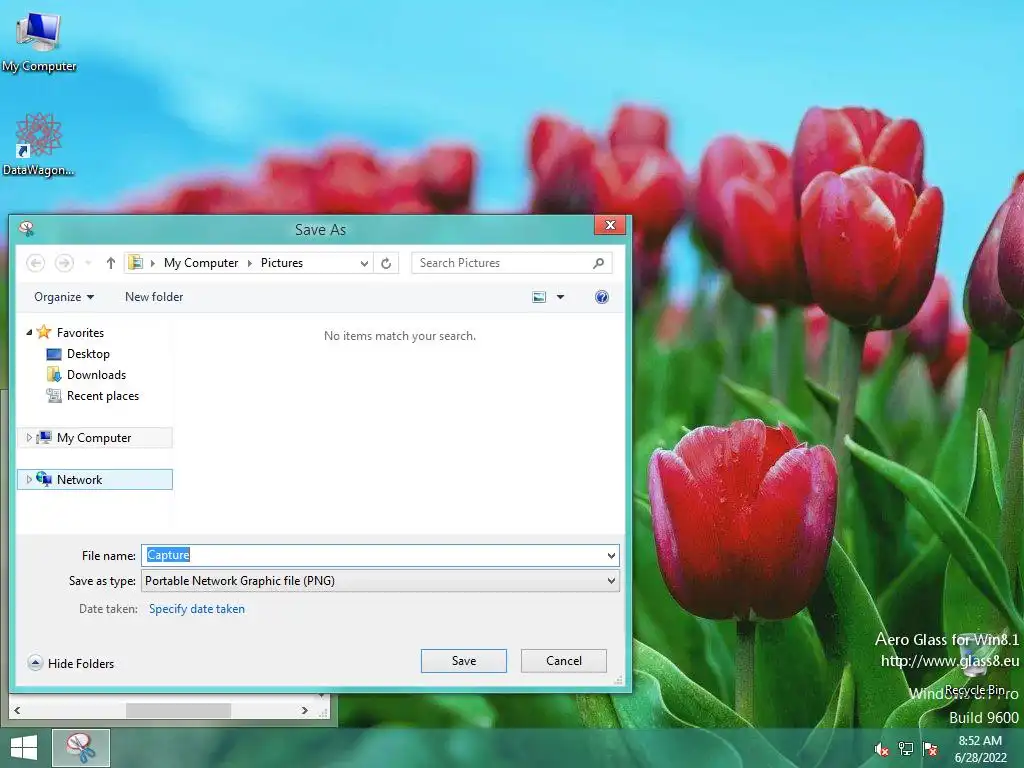The image size is (1024, 768).
Task: Click the network tray icon
Action: pyautogui.click(x=906, y=749)
